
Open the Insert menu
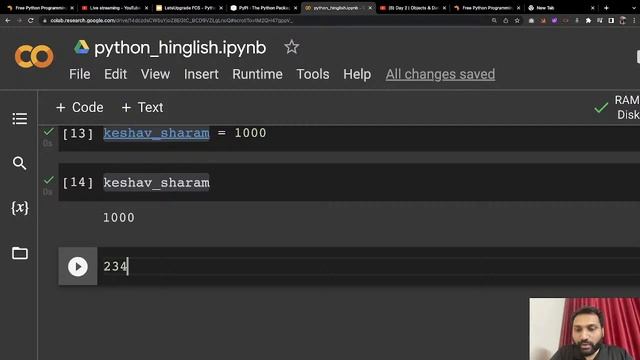pos(201,74)
